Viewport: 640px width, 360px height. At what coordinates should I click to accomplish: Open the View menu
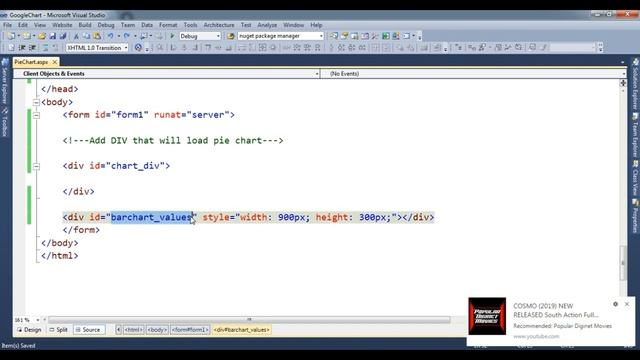coord(40,25)
